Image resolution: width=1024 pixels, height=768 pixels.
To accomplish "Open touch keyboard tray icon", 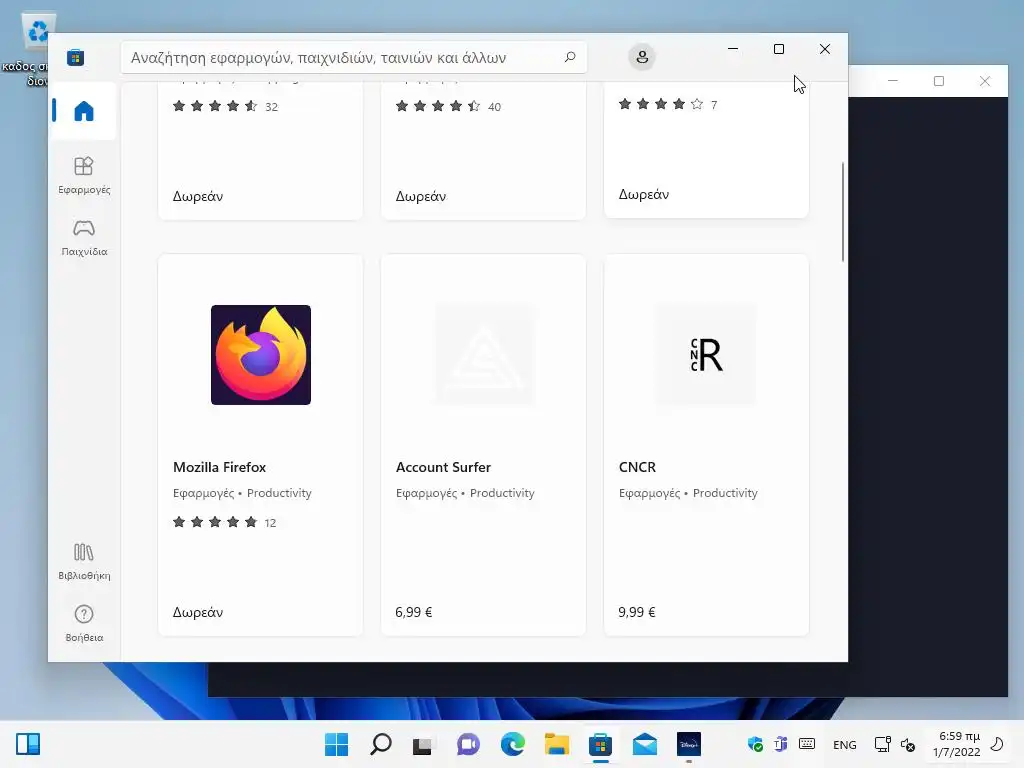I will pyautogui.click(x=807, y=743).
